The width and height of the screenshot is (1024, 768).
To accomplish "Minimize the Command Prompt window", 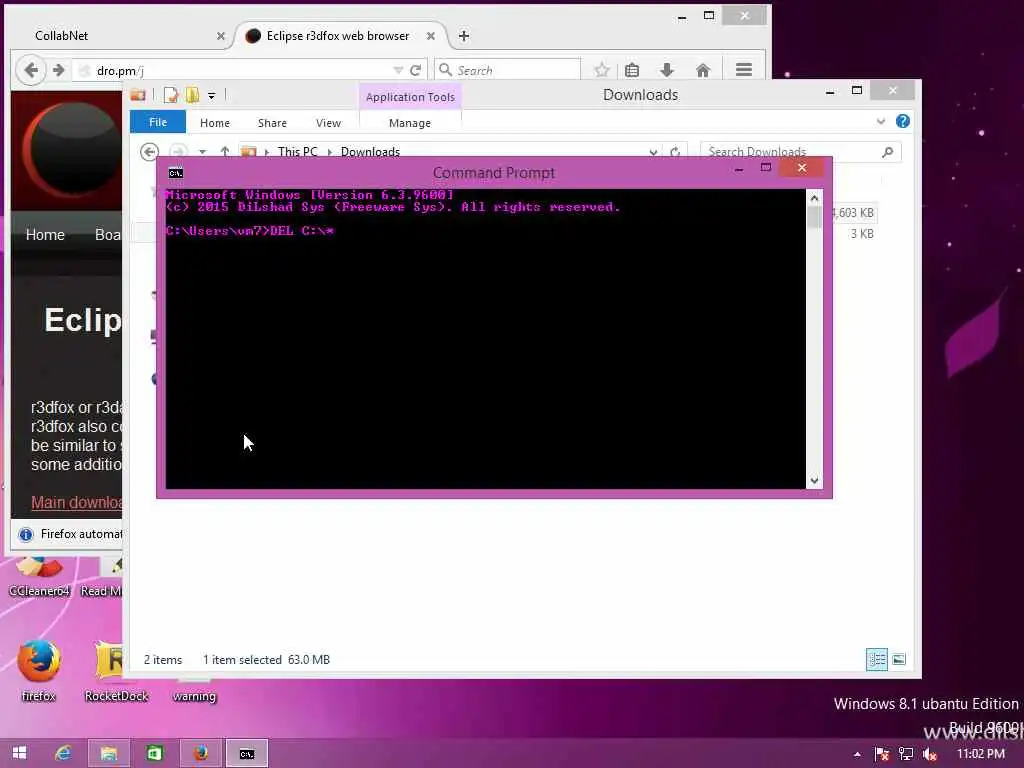I will click(739, 169).
